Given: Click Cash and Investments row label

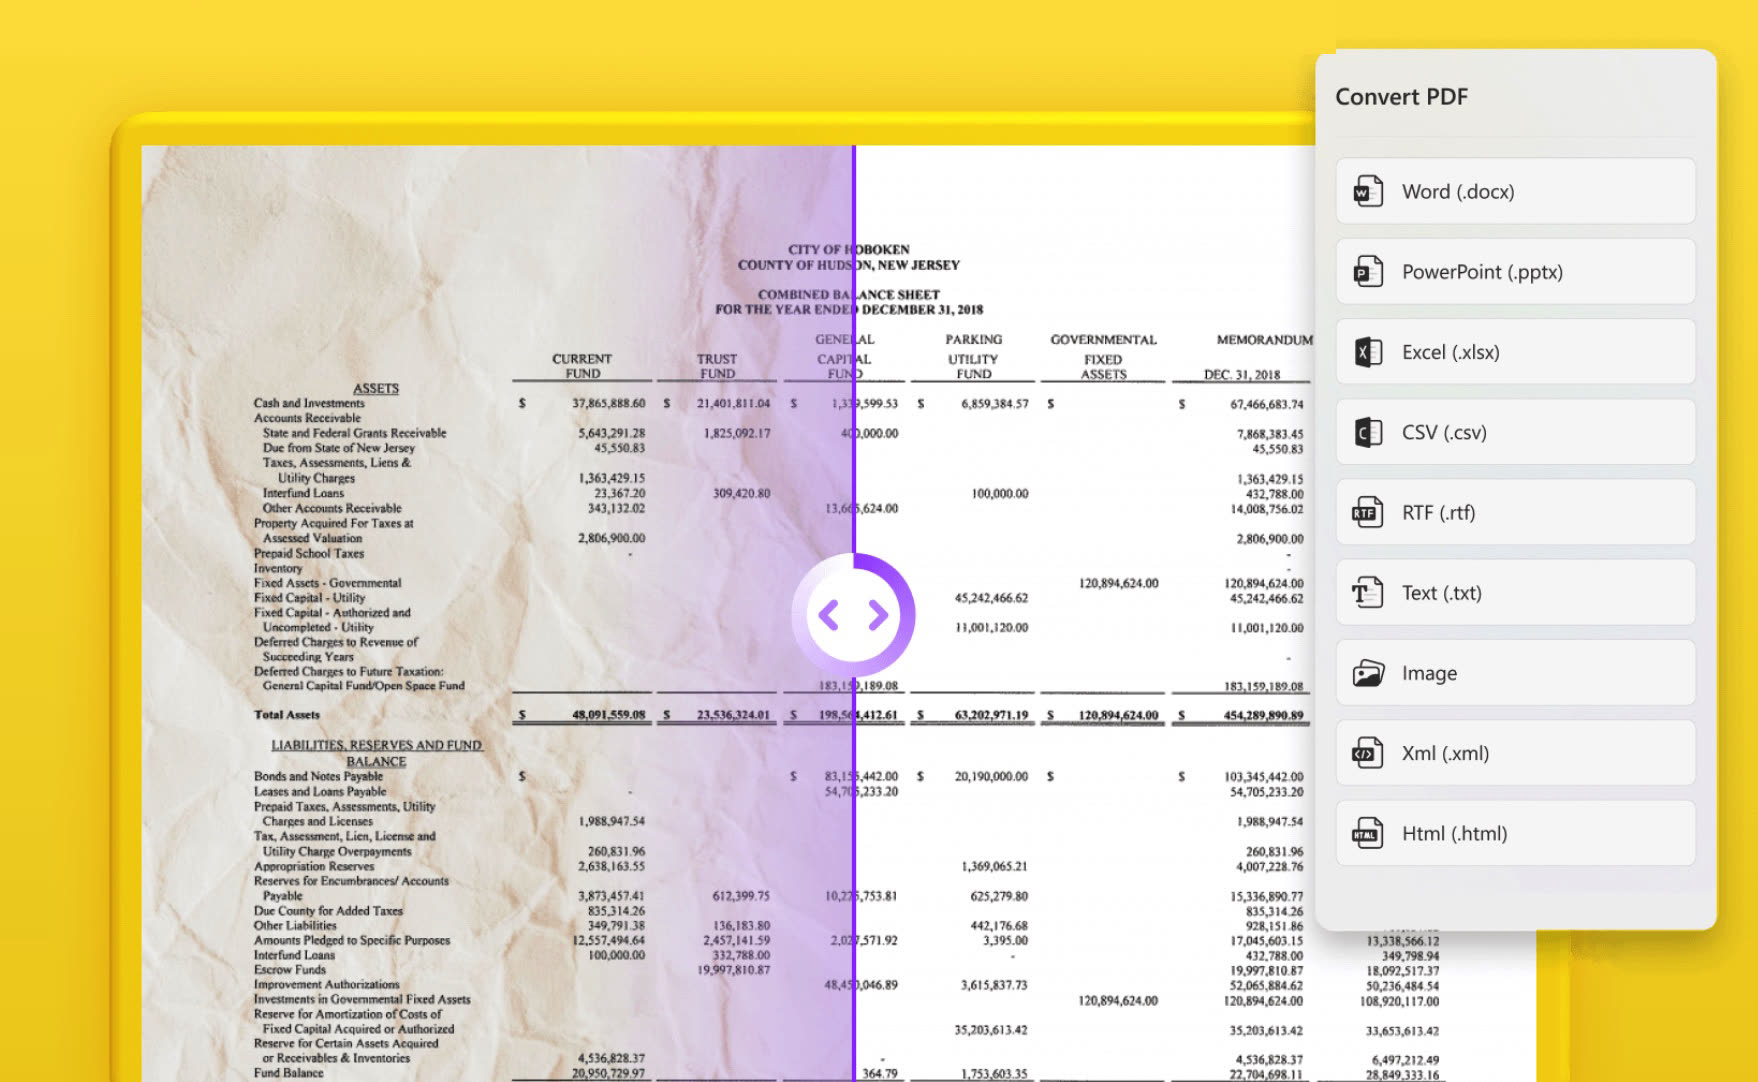Looking at the screenshot, I should pos(309,403).
